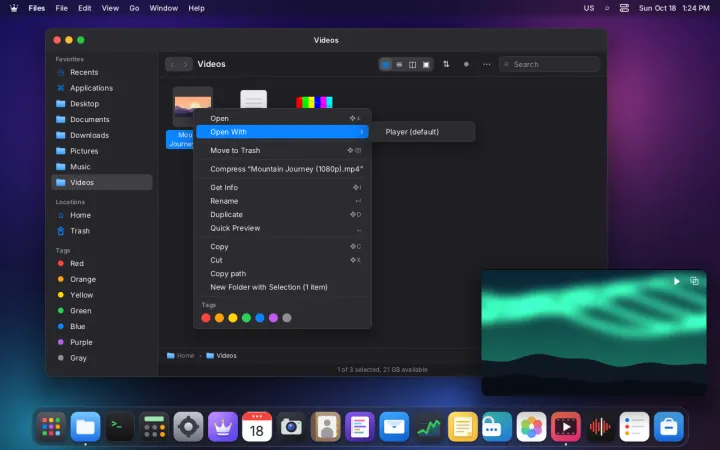Screen dimensions: 720x450
Task: Apply blue tag swatch in context menu
Action: 260,318
